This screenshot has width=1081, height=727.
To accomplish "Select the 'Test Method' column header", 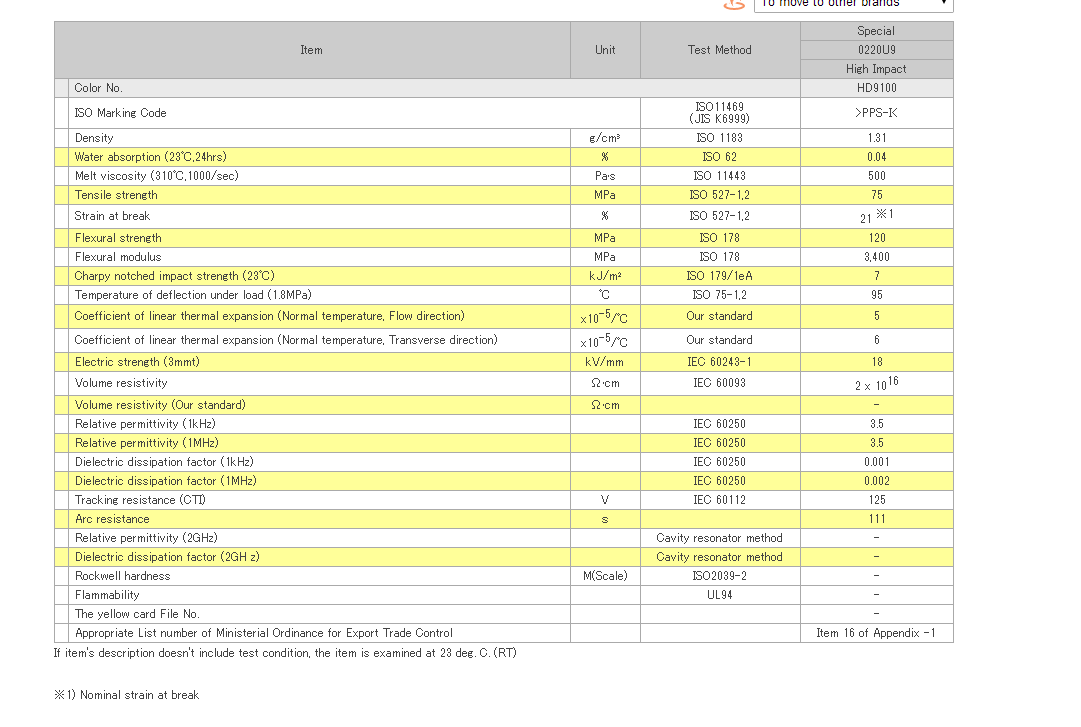I will pyautogui.click(x=720, y=50).
